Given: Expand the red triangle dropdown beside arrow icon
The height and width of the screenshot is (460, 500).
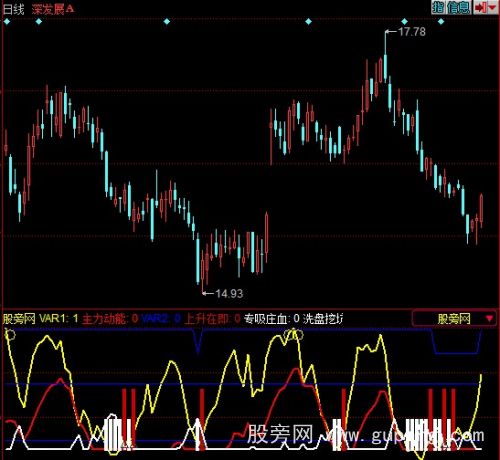Looking at the screenshot, I should 492,7.
